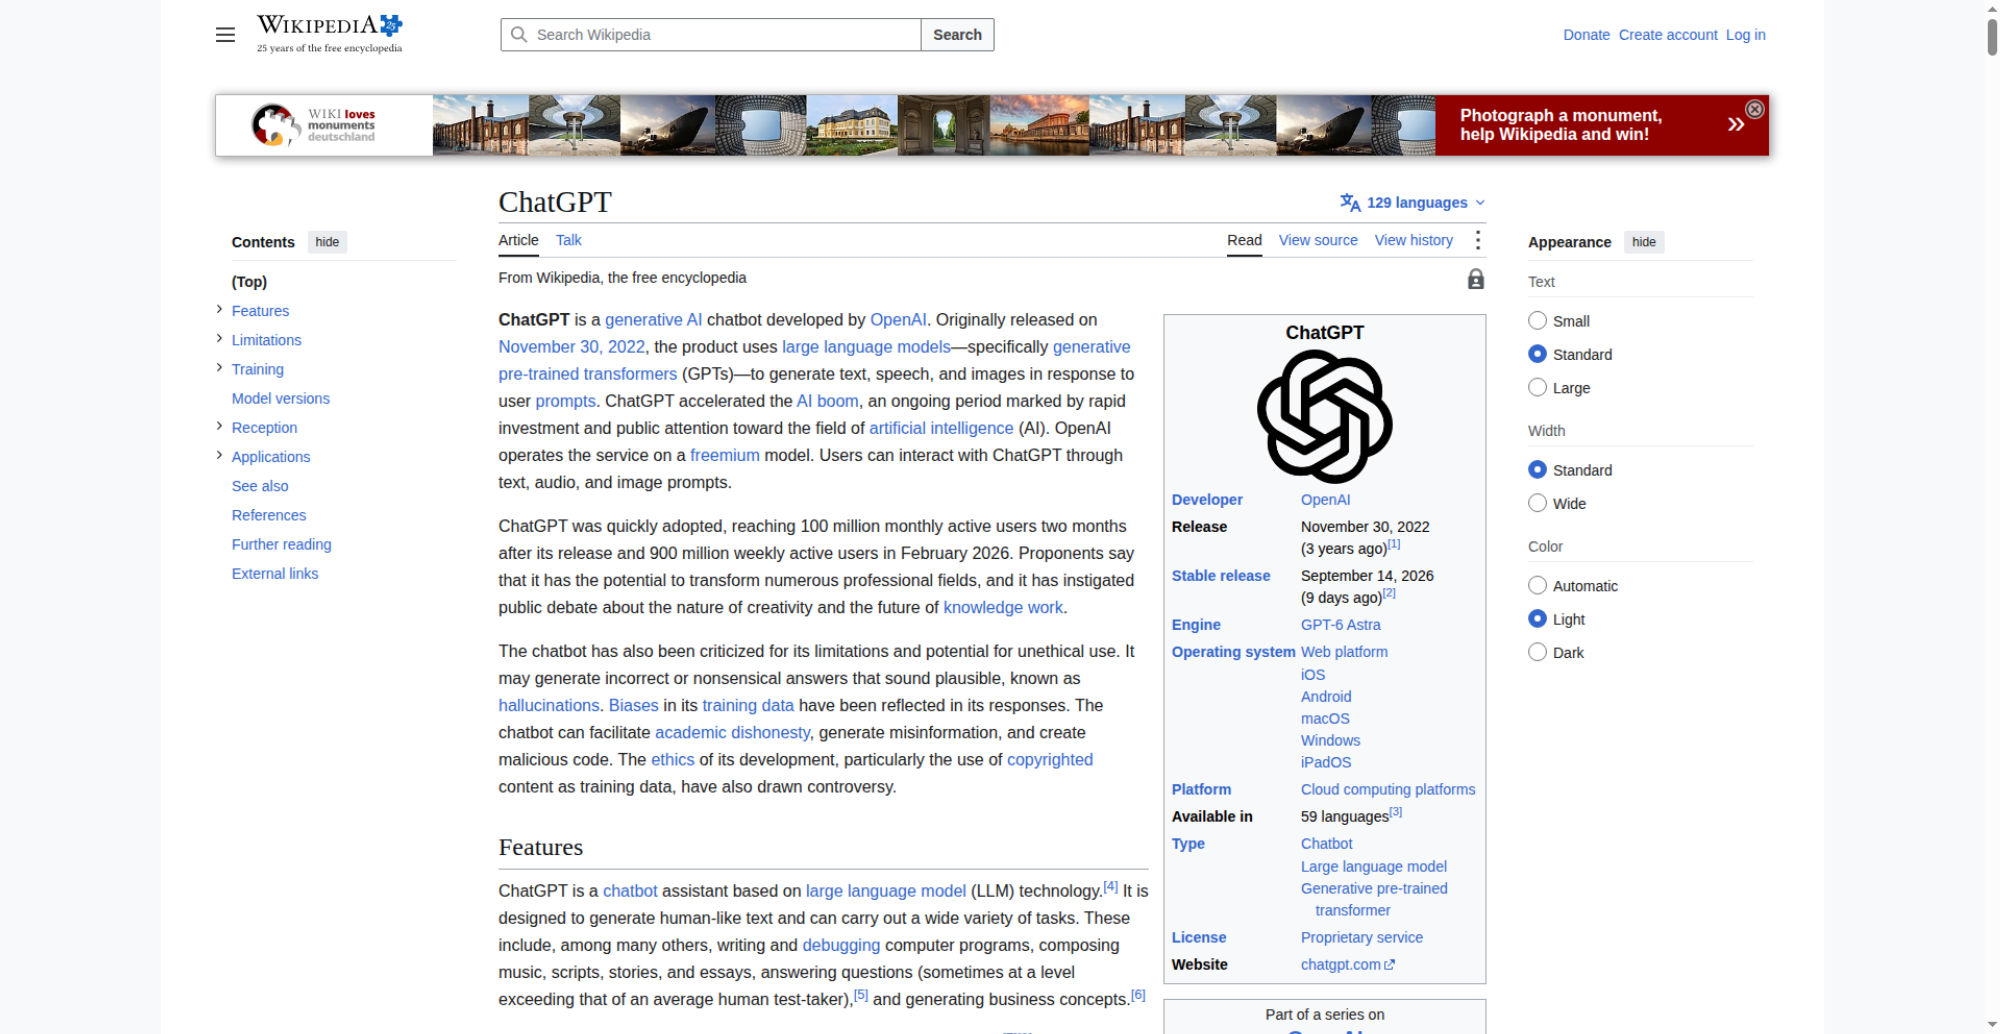Select the Dark color mode
Viewport: 2000px width, 1034px height.
1537,652
